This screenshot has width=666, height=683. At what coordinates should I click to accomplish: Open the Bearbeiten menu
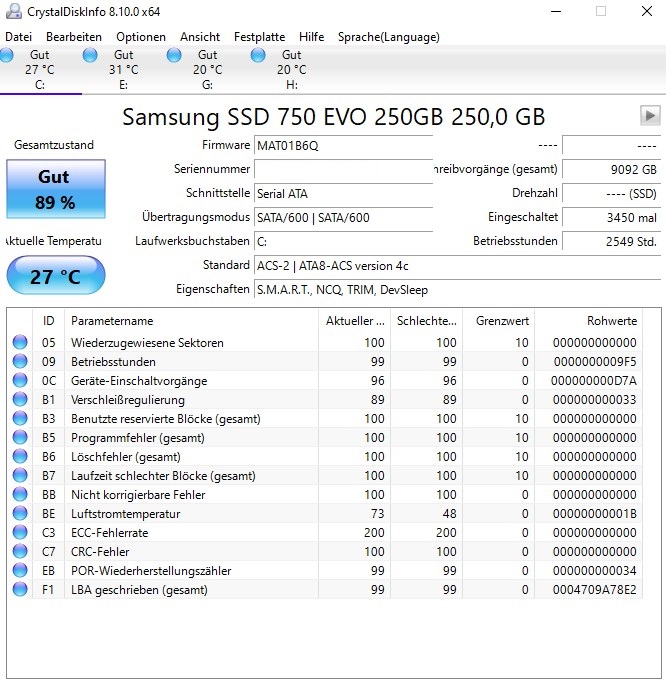pos(74,37)
